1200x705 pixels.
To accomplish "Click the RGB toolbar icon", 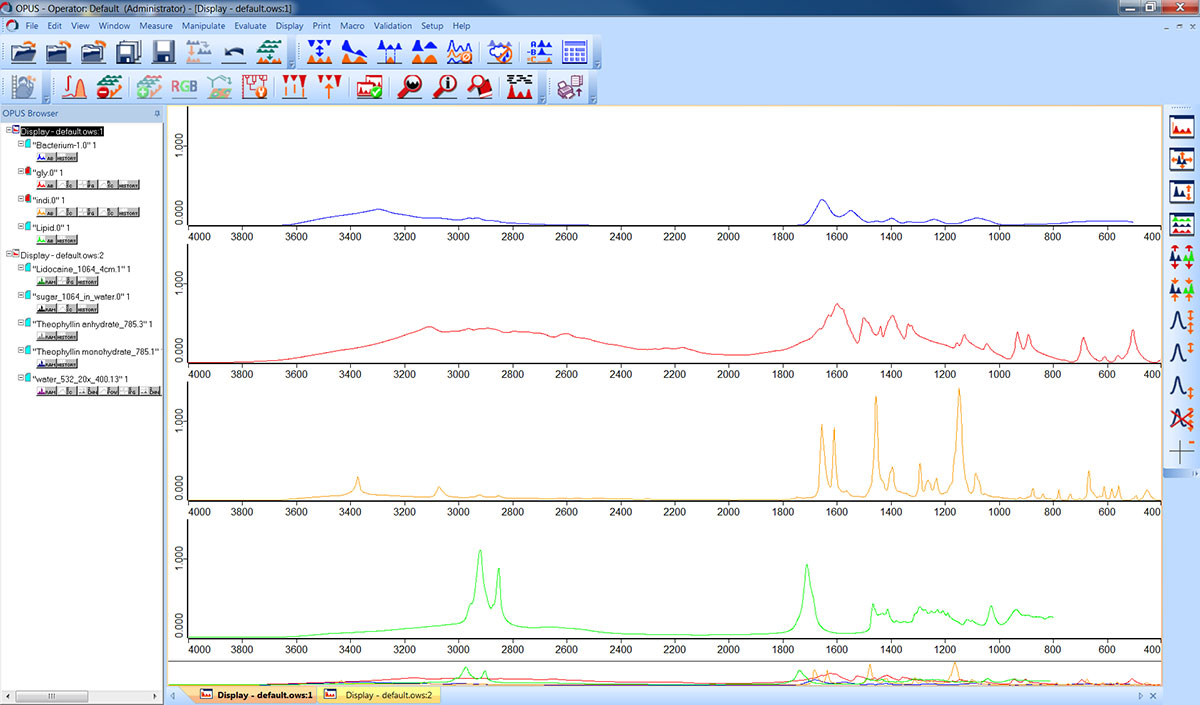I will click(184, 87).
